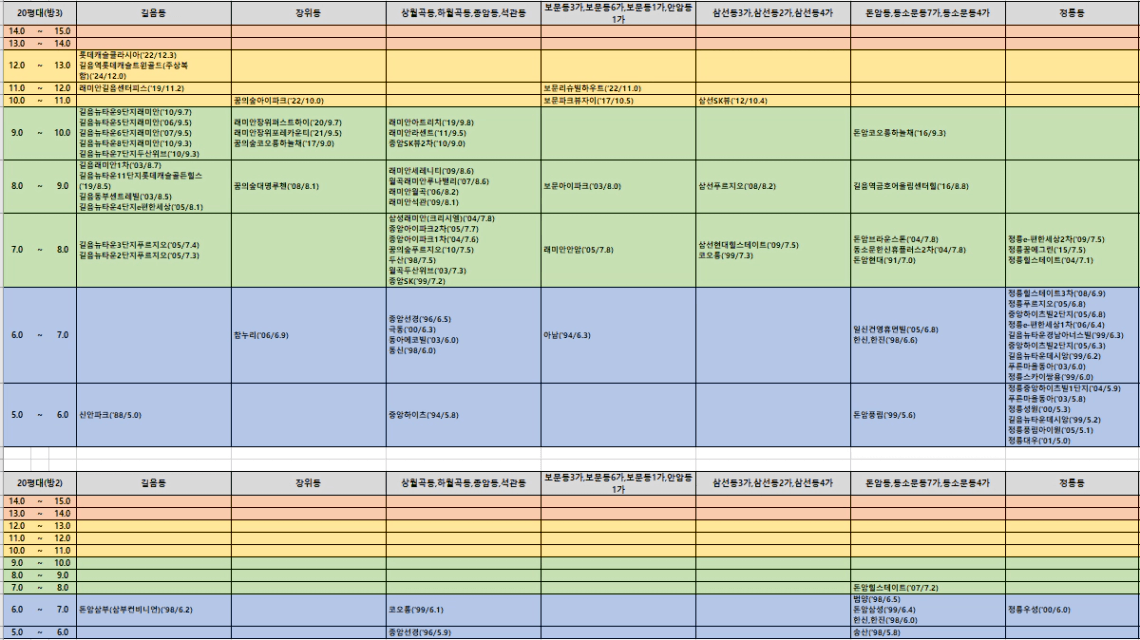
Task: Click 길음동 header in the 방2 table
Action: [154, 483]
